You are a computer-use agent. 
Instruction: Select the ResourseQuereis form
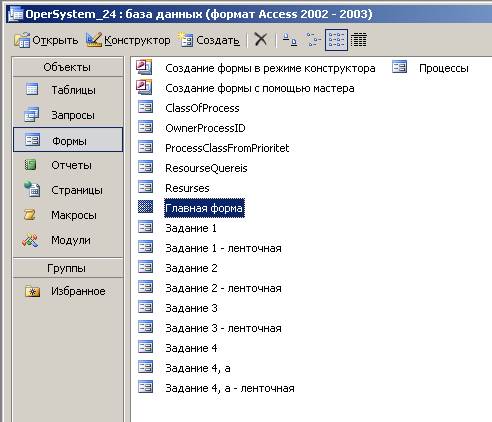coord(206,168)
